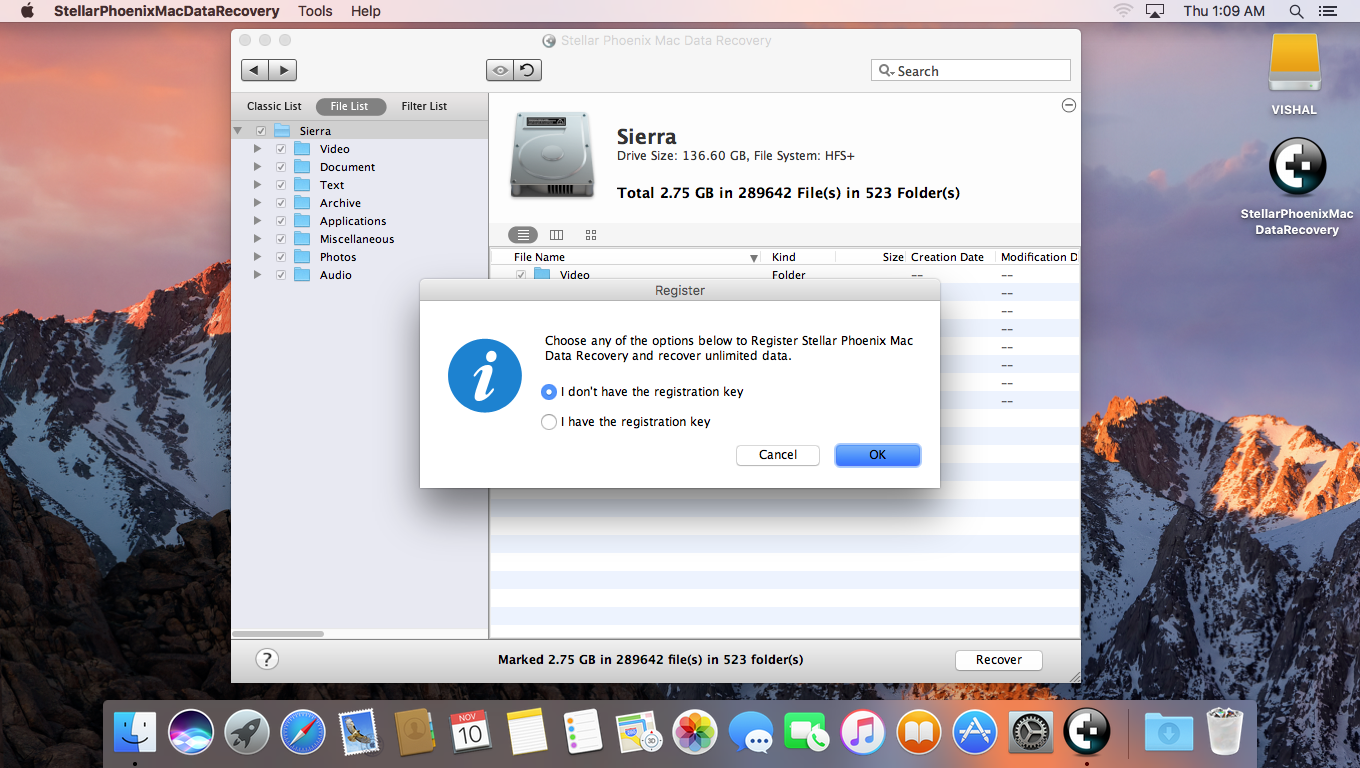The image size is (1360, 768).
Task: Toggle the Archive folder checkbox
Action: (281, 203)
